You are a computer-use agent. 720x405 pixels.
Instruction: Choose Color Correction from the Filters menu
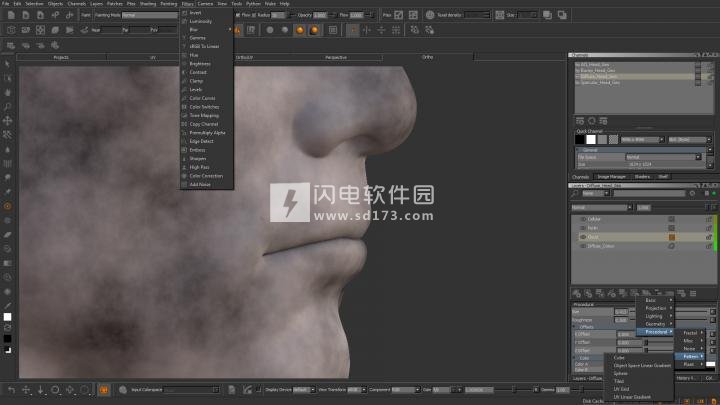(206, 176)
